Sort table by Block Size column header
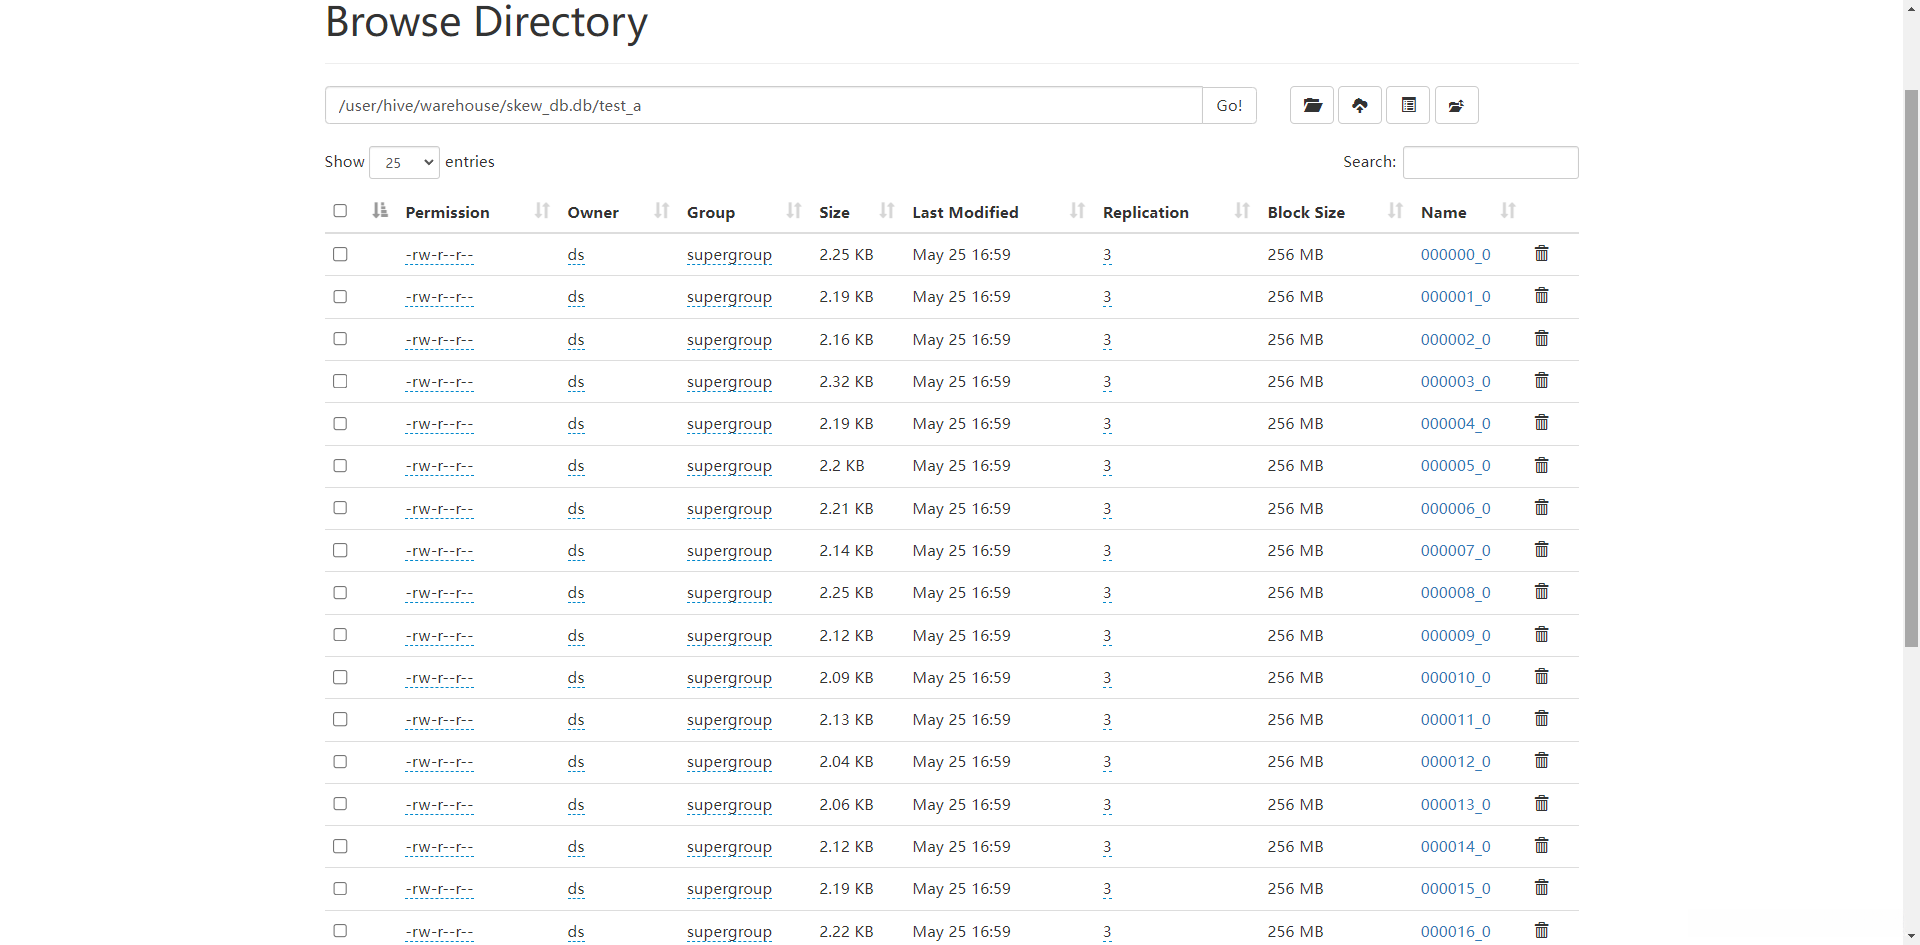Viewport: 1920px width, 945px height. tap(1306, 212)
